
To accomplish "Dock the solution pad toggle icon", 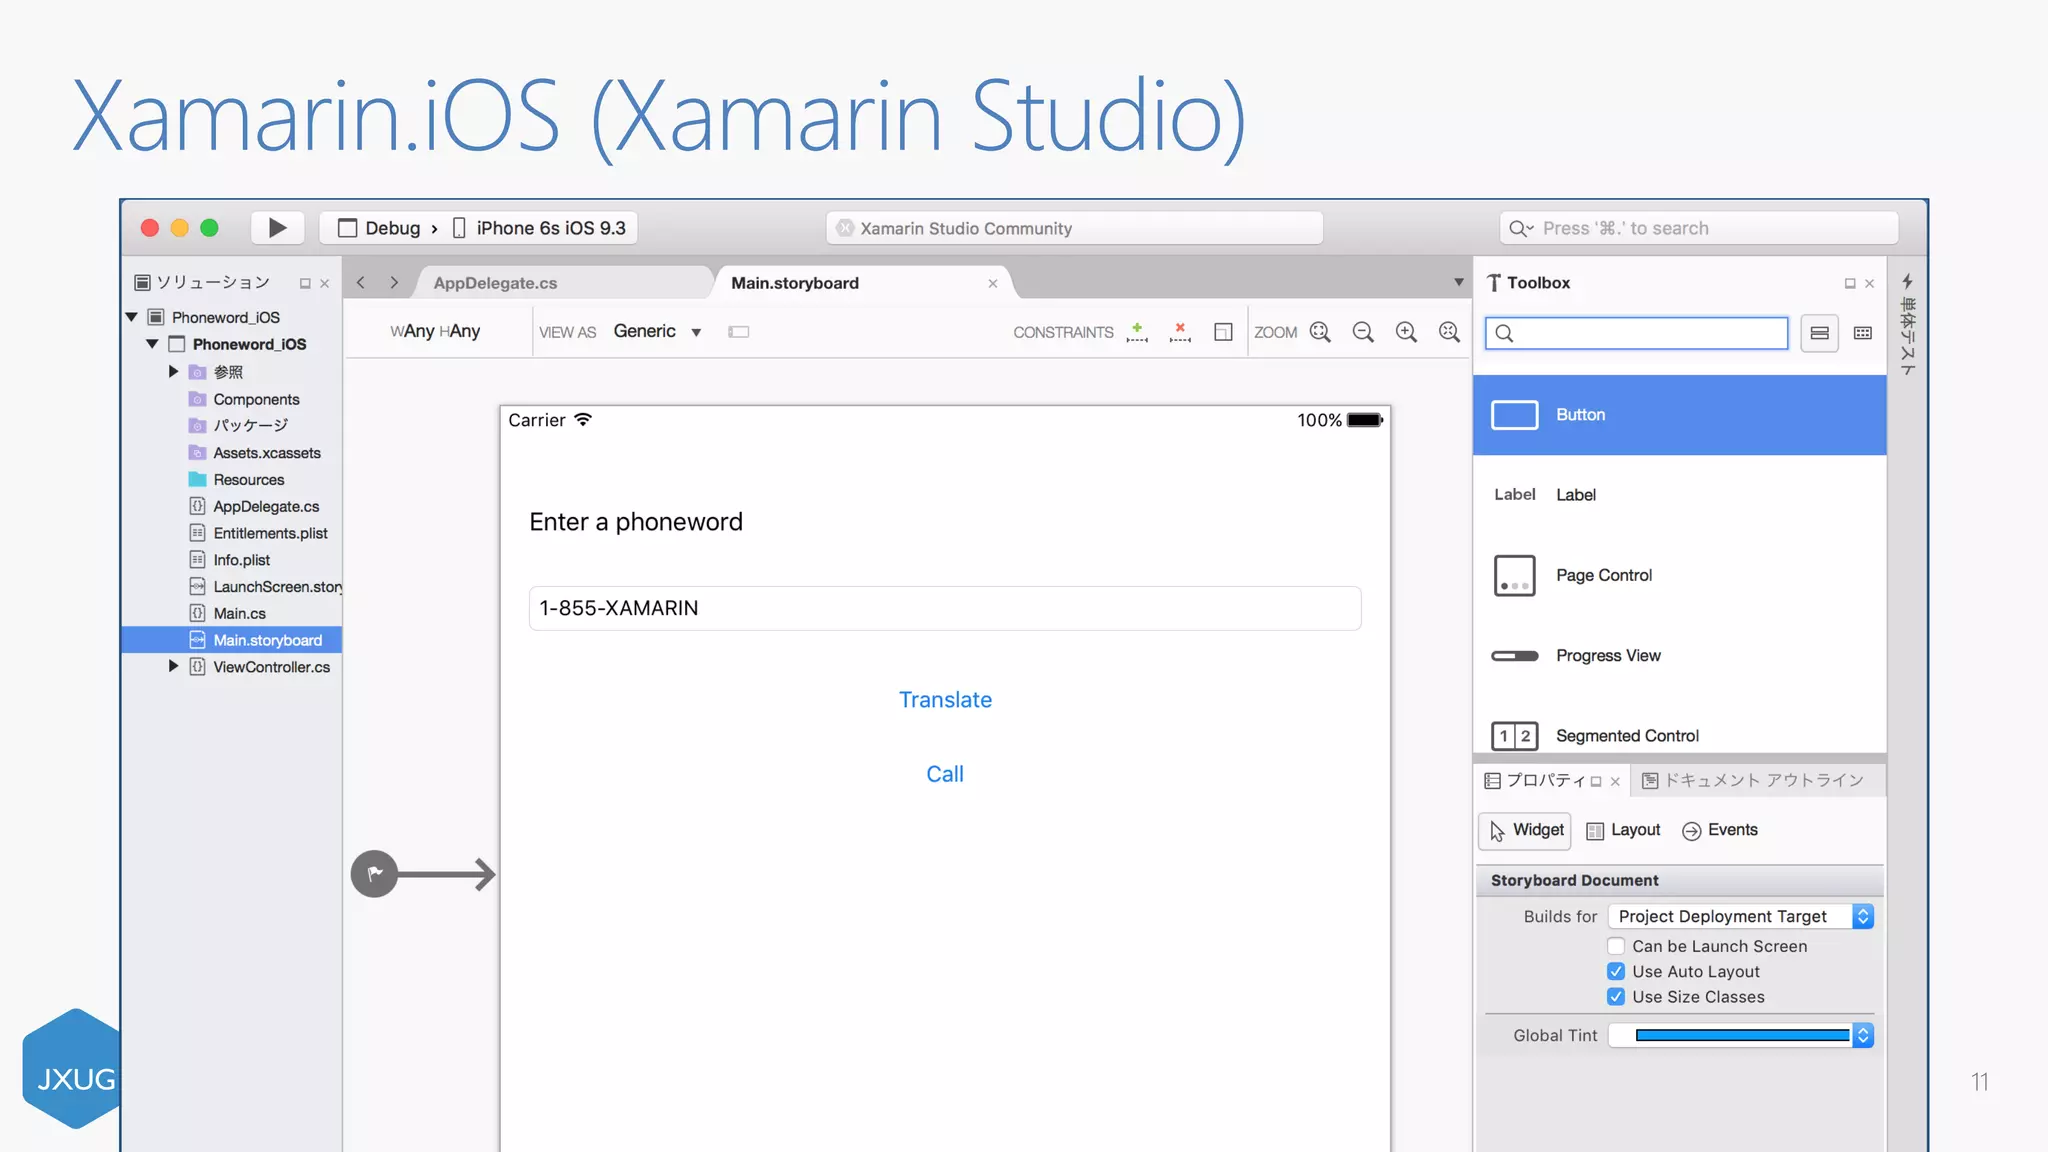I will pos(305,284).
